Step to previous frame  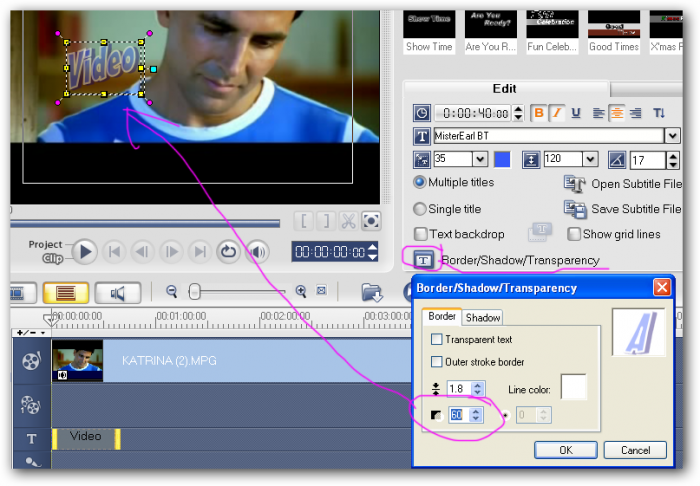point(142,252)
